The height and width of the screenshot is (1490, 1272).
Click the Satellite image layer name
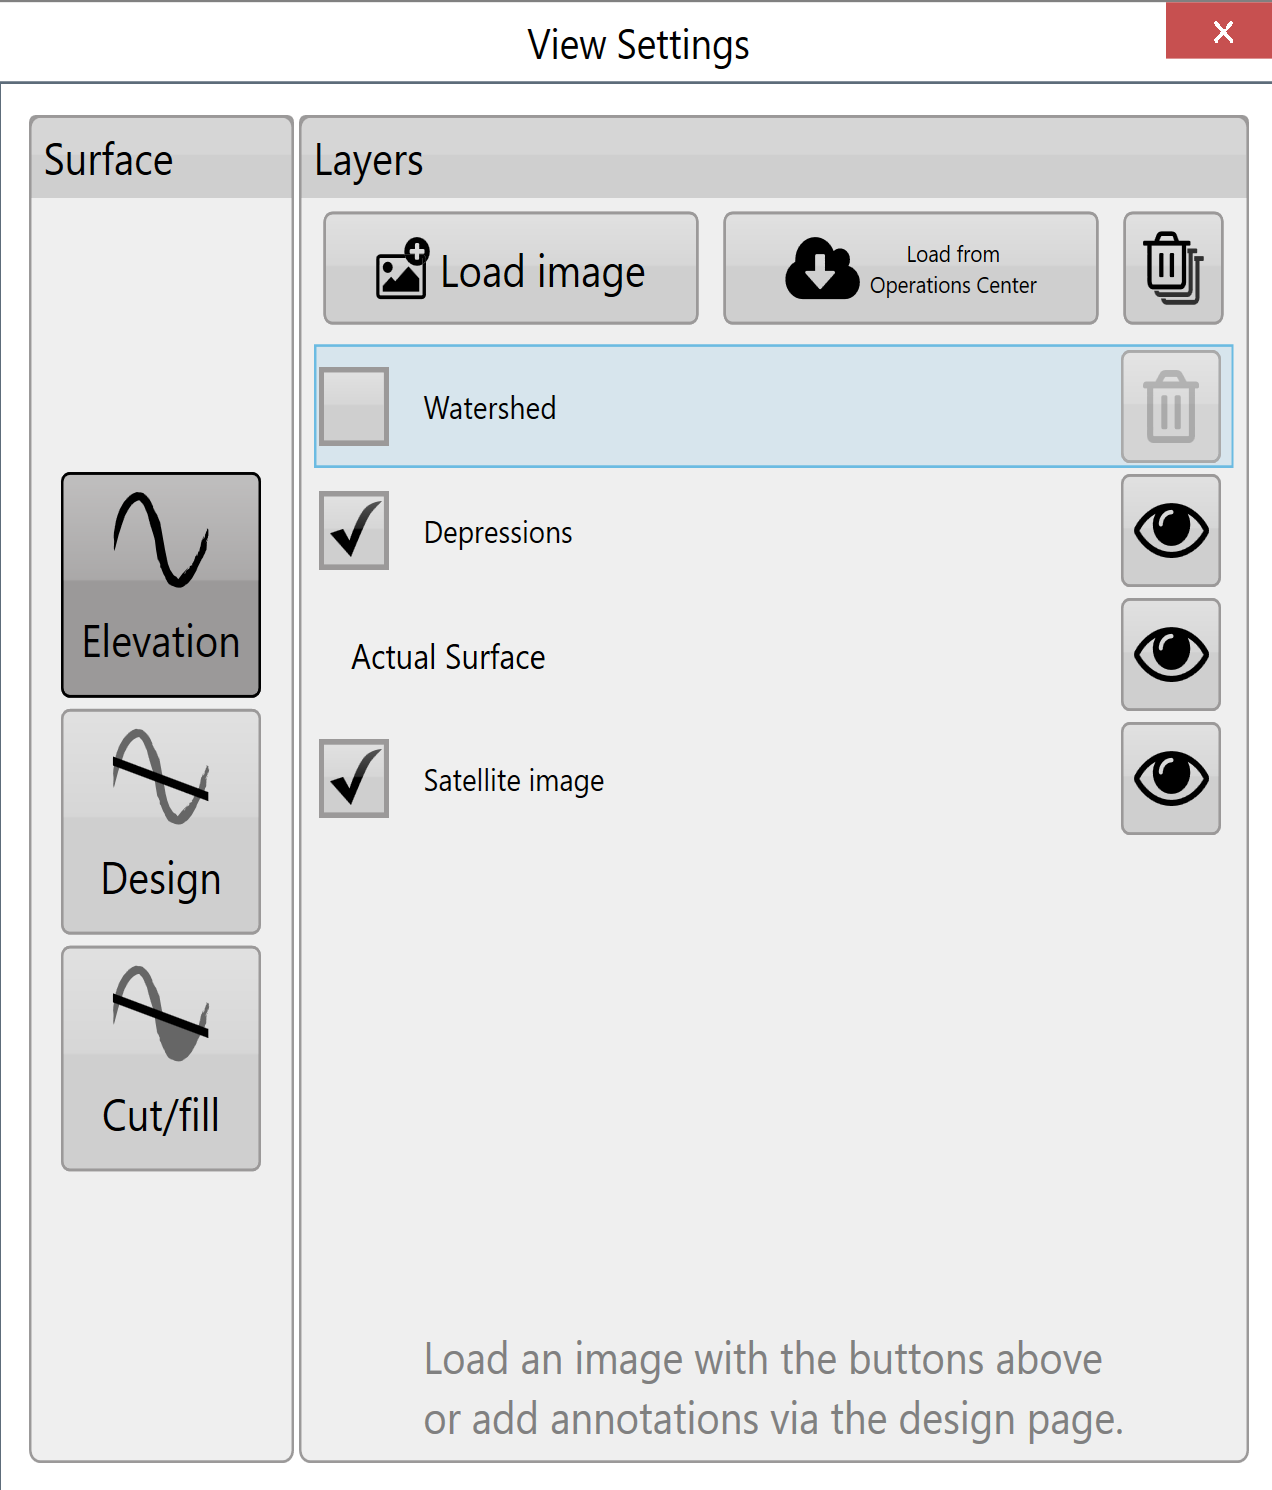pyautogui.click(x=514, y=780)
